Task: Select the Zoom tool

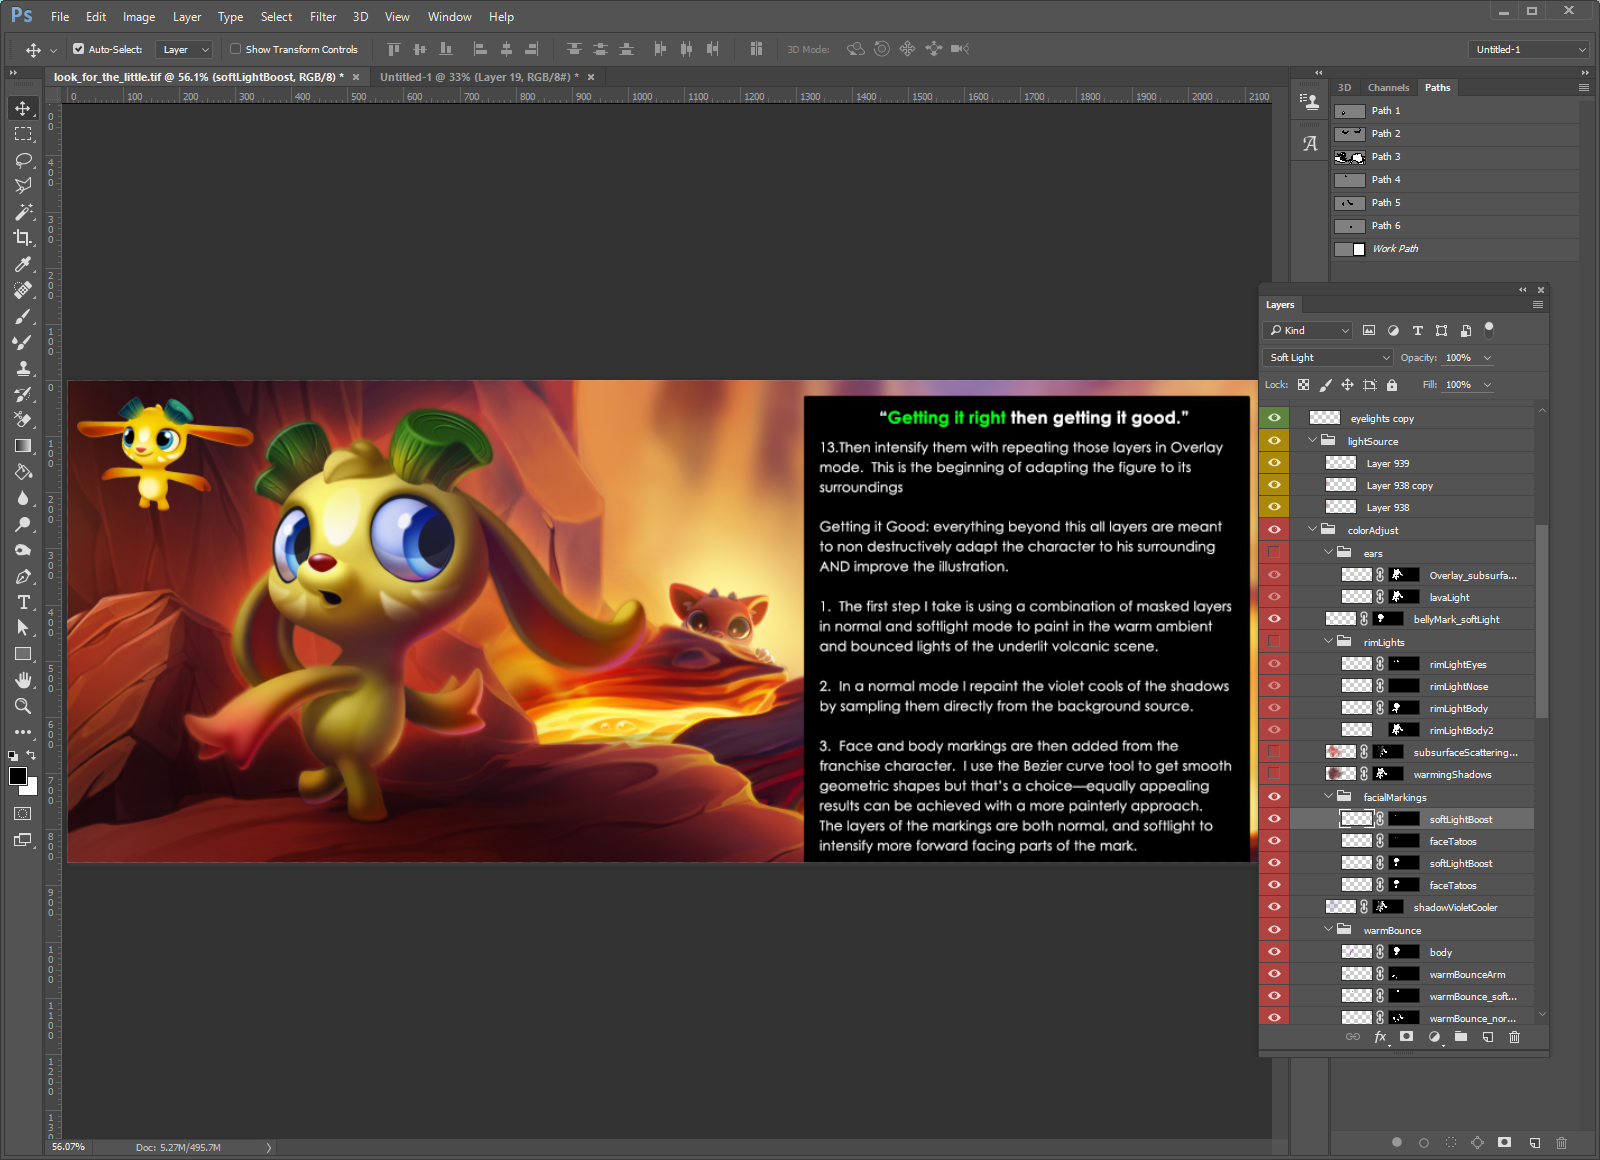Action: click(x=23, y=706)
